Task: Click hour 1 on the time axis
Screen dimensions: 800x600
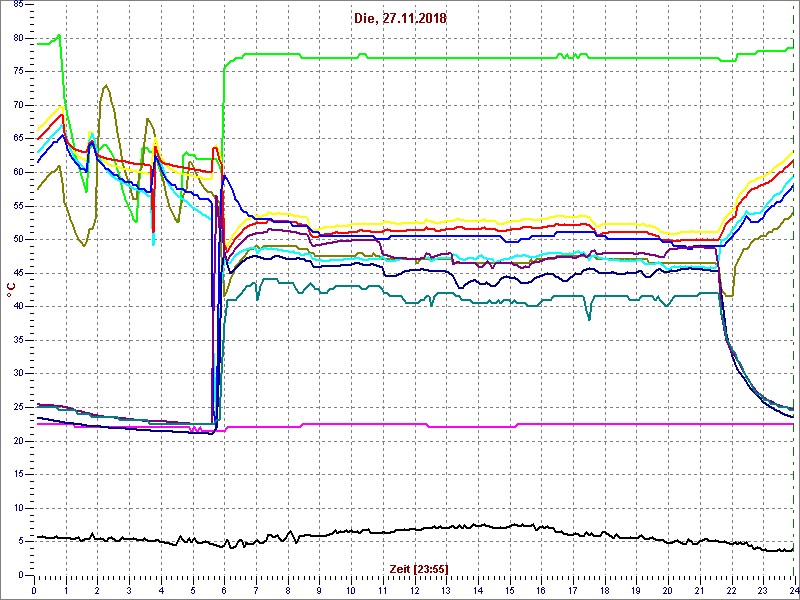Action: (x=66, y=588)
